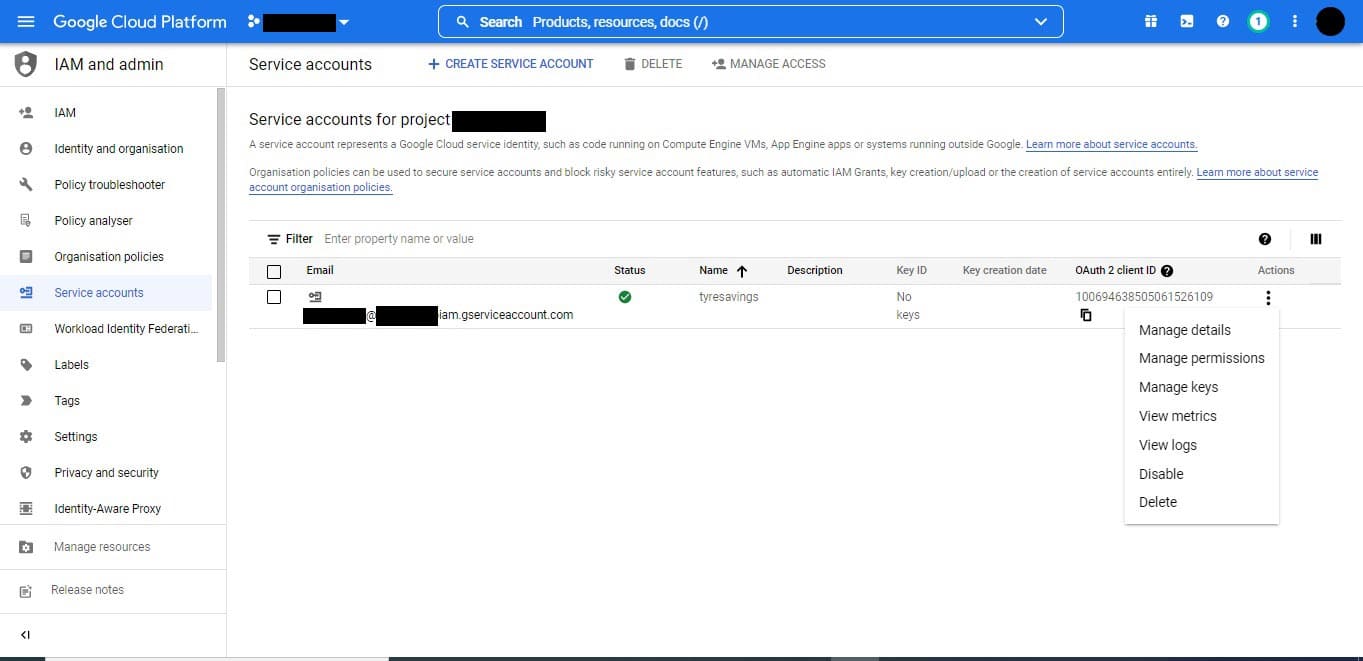Image resolution: width=1363 pixels, height=661 pixels.
Task: Click the Google Cloud Platform logo text
Action: click(140, 21)
